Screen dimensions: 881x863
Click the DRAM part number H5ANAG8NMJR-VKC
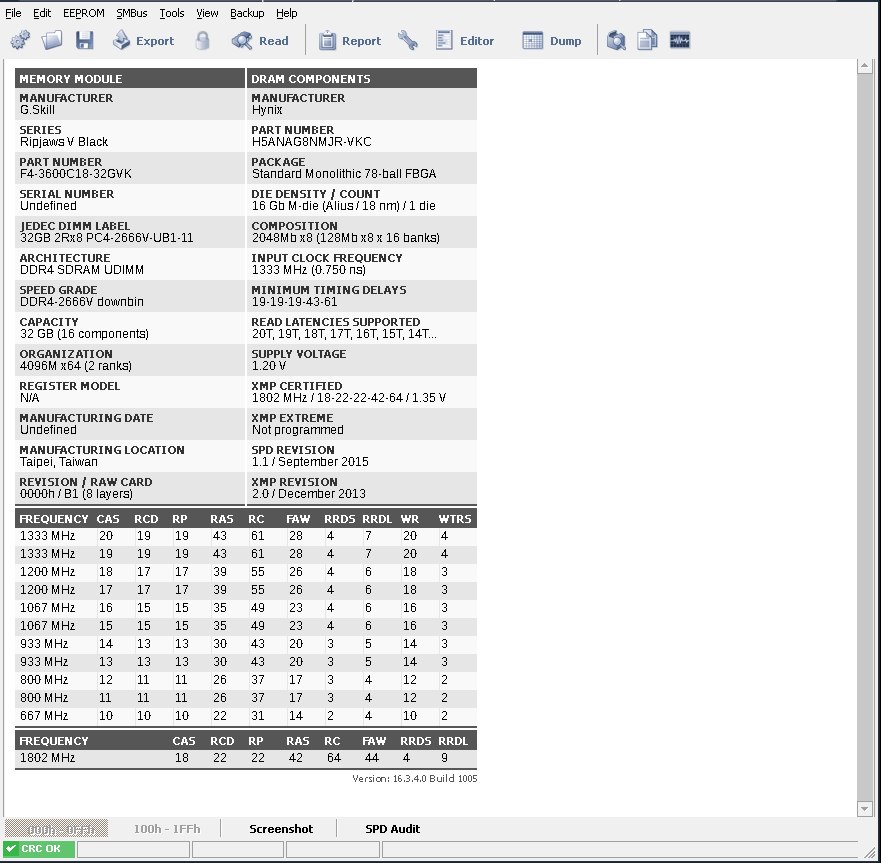pyautogui.click(x=311, y=142)
